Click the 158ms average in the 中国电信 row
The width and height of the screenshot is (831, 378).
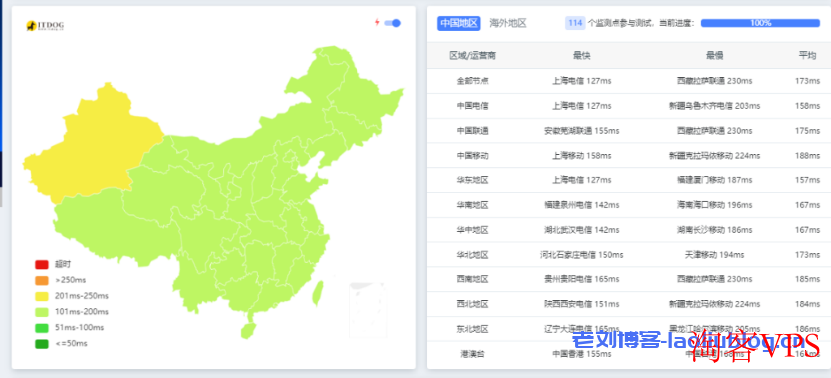click(x=808, y=106)
